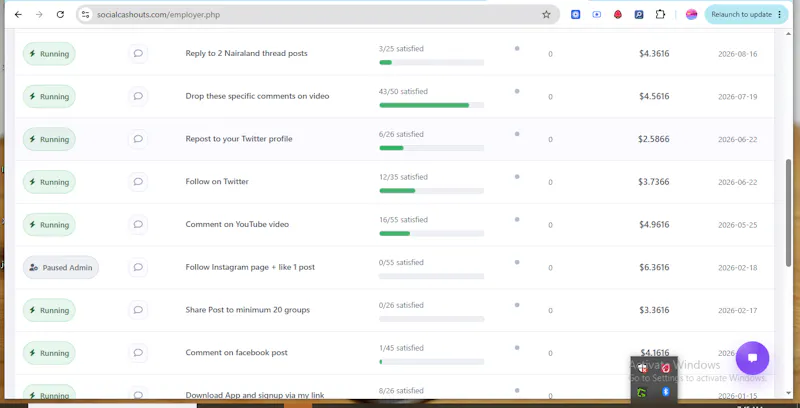Open job Comment on facebook post
Image resolution: width=800 pixels, height=408 pixels.
(x=236, y=353)
